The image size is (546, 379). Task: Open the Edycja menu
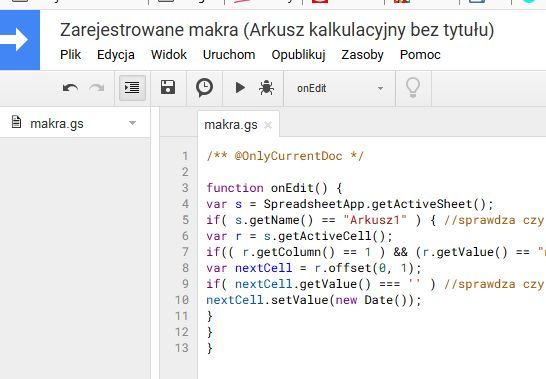[x=116, y=55]
